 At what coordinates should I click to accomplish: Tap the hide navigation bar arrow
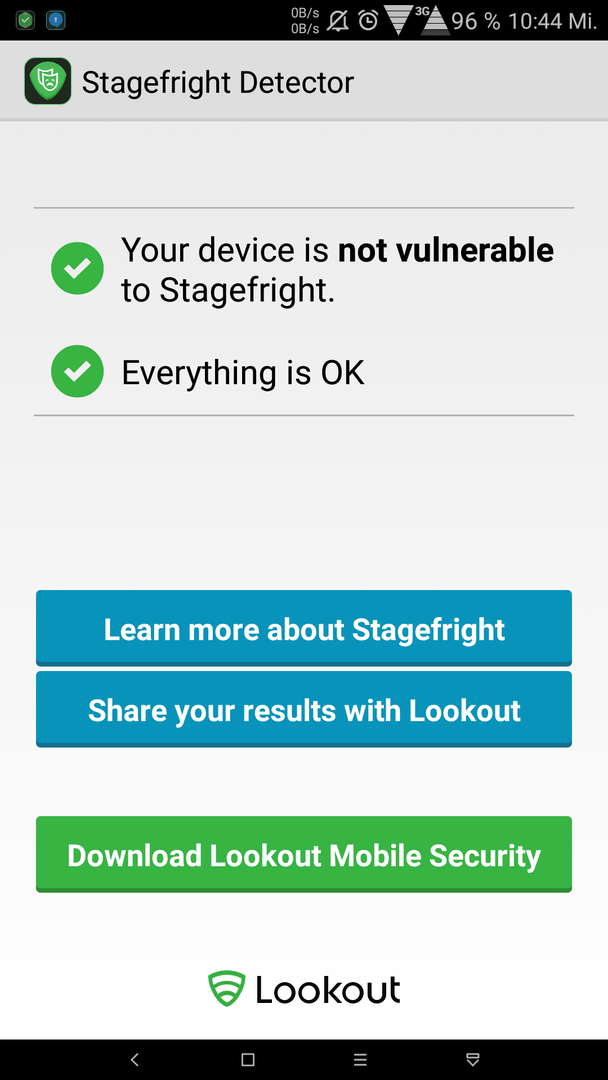[x=472, y=1059]
